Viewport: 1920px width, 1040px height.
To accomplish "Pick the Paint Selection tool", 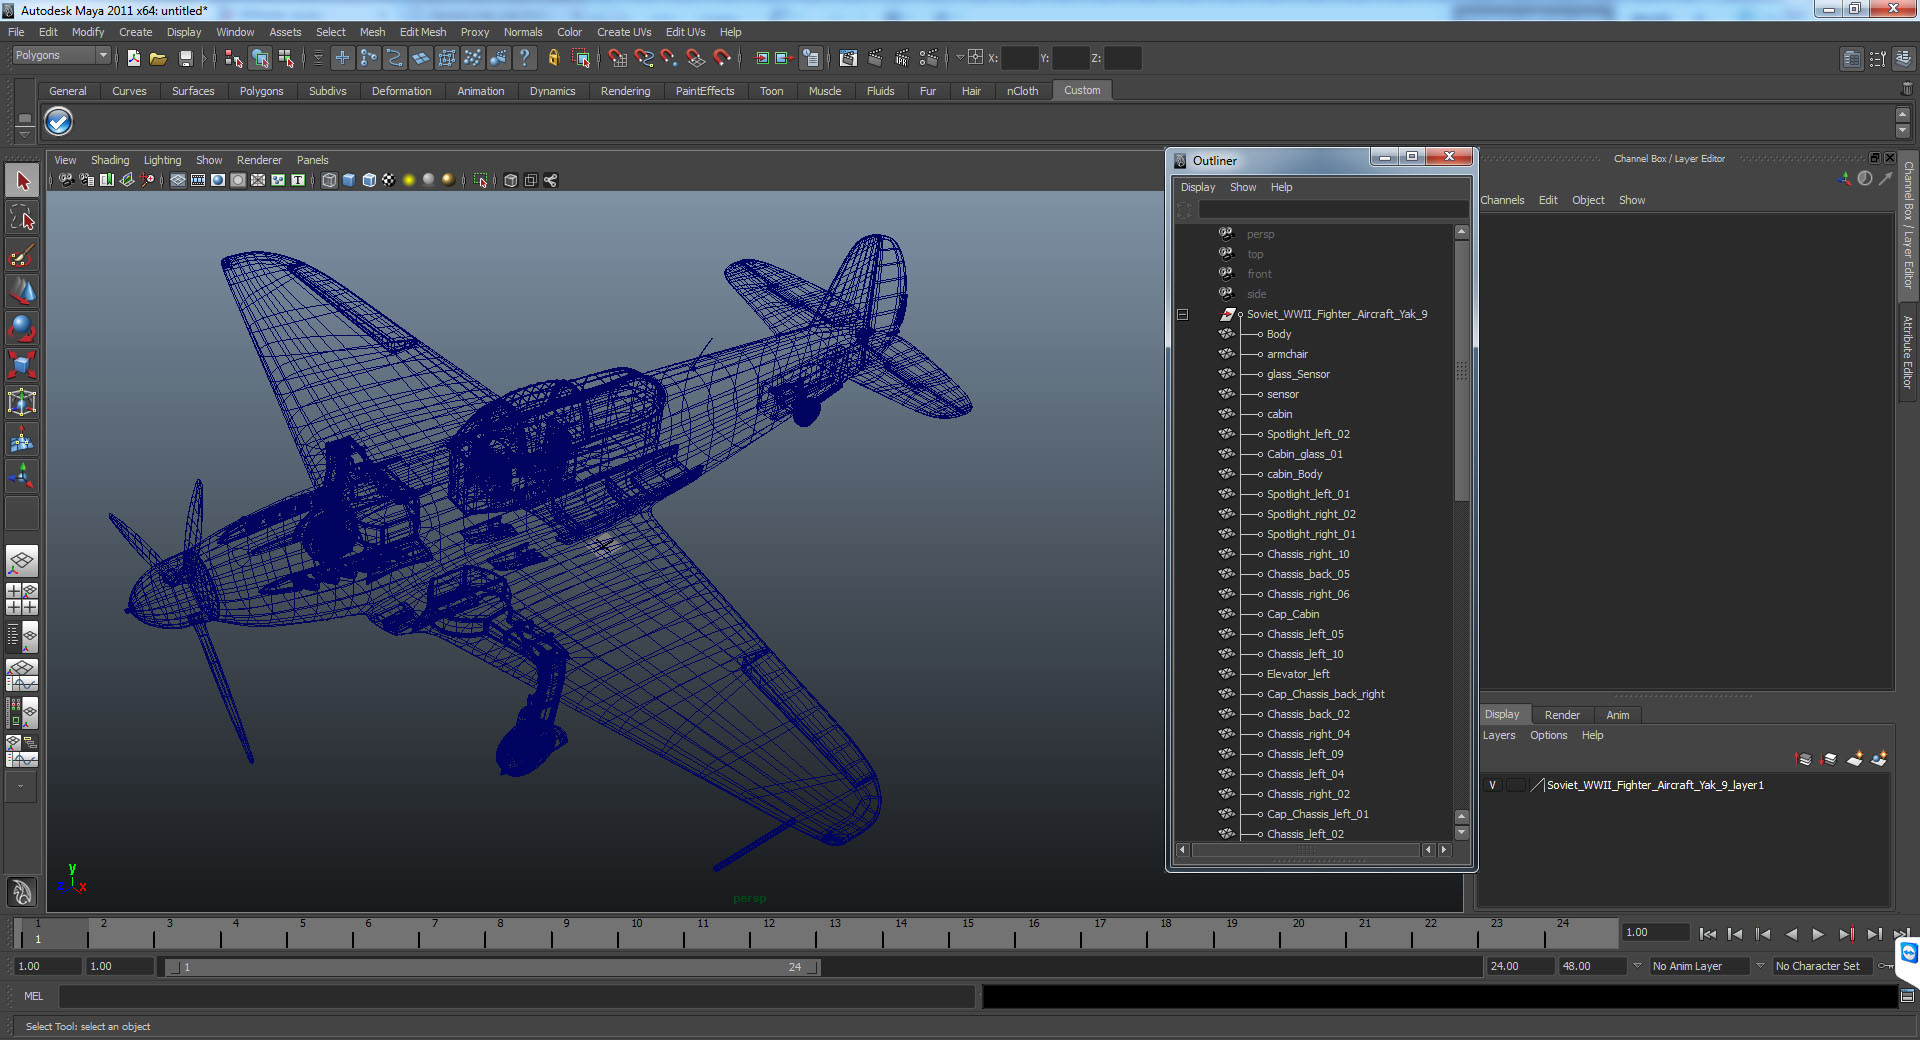I will [22, 256].
